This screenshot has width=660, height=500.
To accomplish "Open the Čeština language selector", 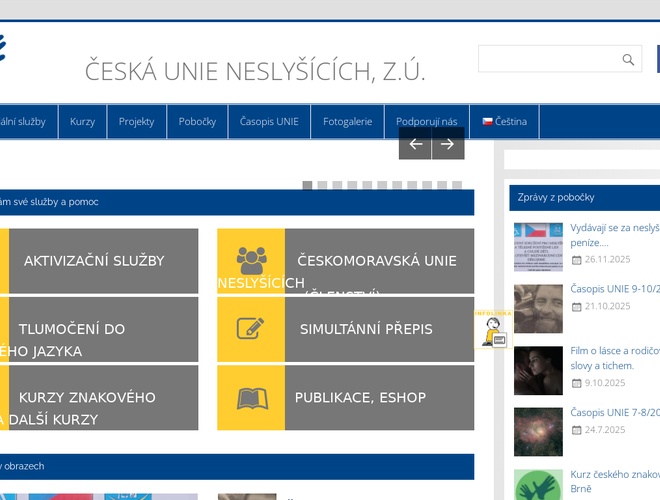I will pos(510,122).
